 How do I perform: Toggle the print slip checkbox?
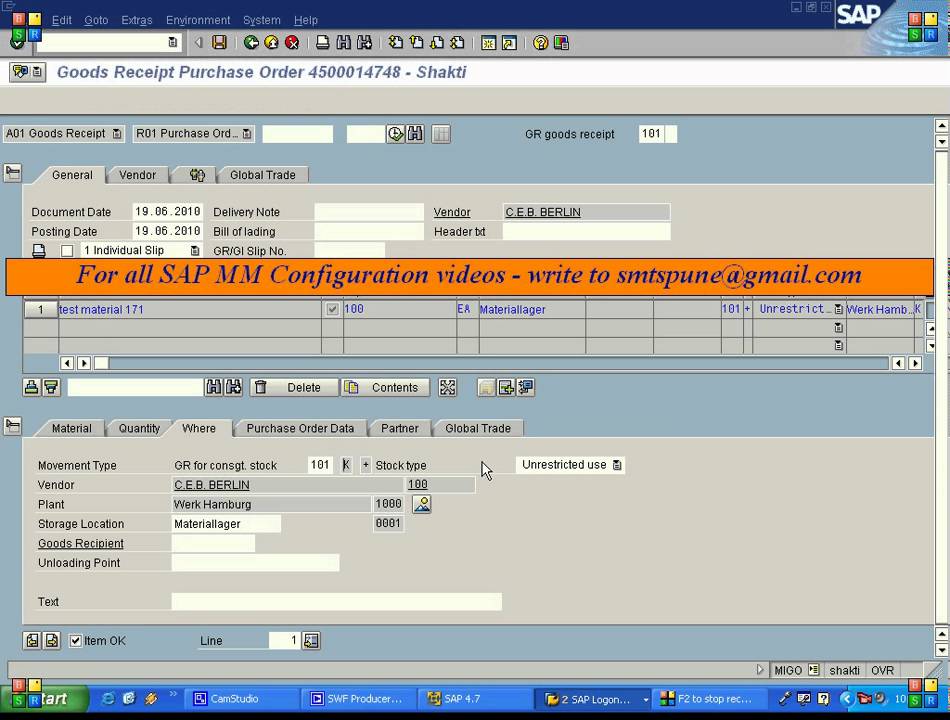pyautogui.click(x=67, y=251)
